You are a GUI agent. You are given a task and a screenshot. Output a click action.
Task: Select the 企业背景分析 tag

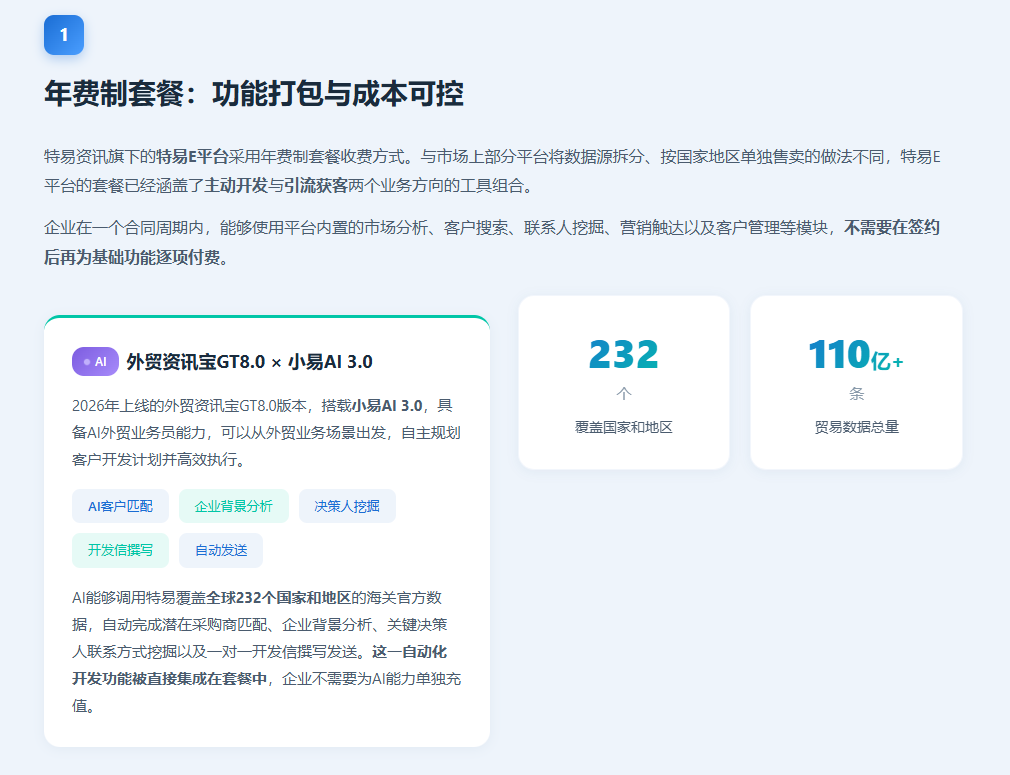pos(234,506)
